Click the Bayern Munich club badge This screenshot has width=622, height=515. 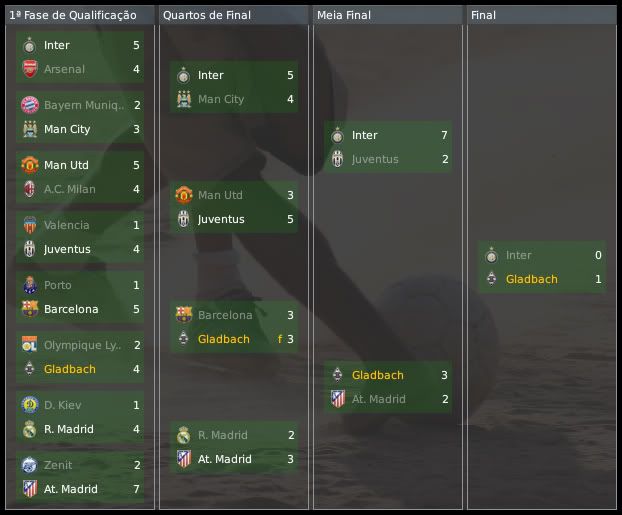point(29,105)
